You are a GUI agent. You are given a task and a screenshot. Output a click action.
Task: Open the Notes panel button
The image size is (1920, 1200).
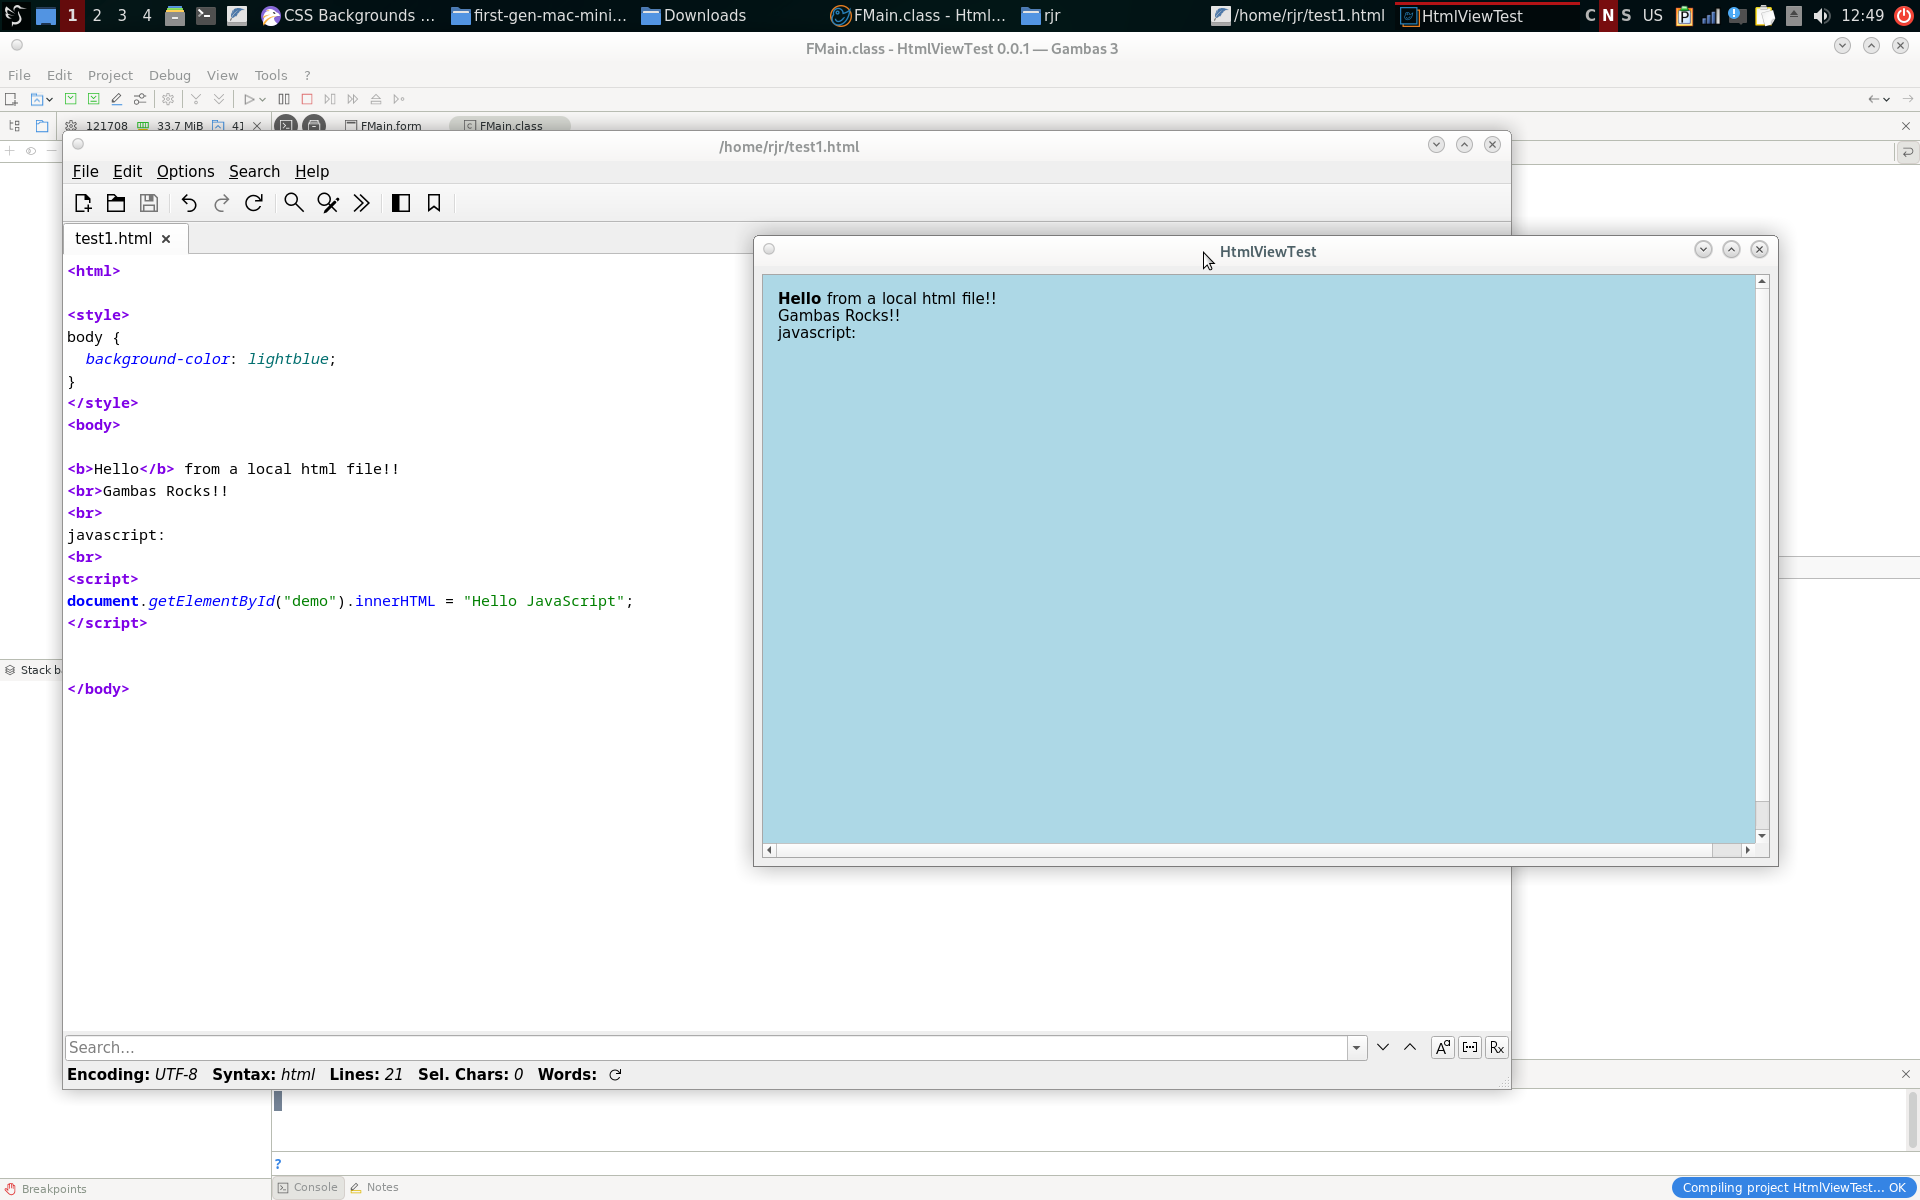pyautogui.click(x=375, y=1187)
